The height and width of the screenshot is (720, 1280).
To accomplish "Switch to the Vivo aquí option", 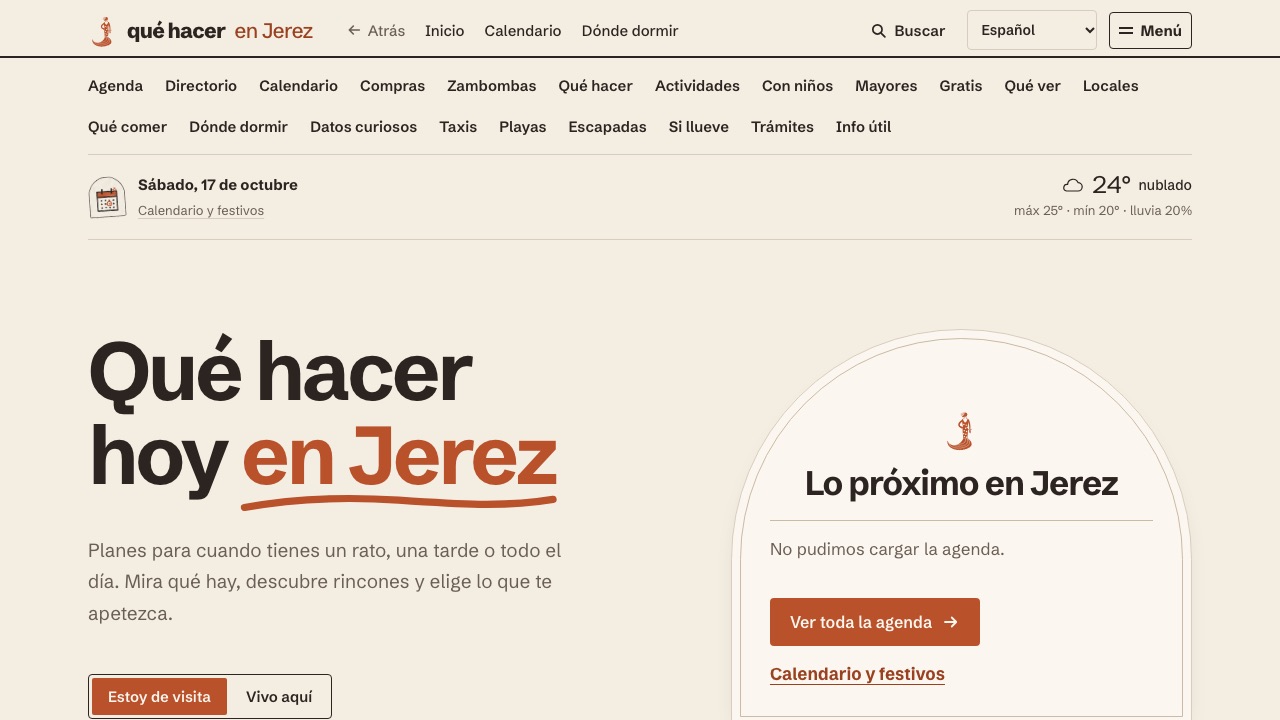I will pyautogui.click(x=279, y=697).
